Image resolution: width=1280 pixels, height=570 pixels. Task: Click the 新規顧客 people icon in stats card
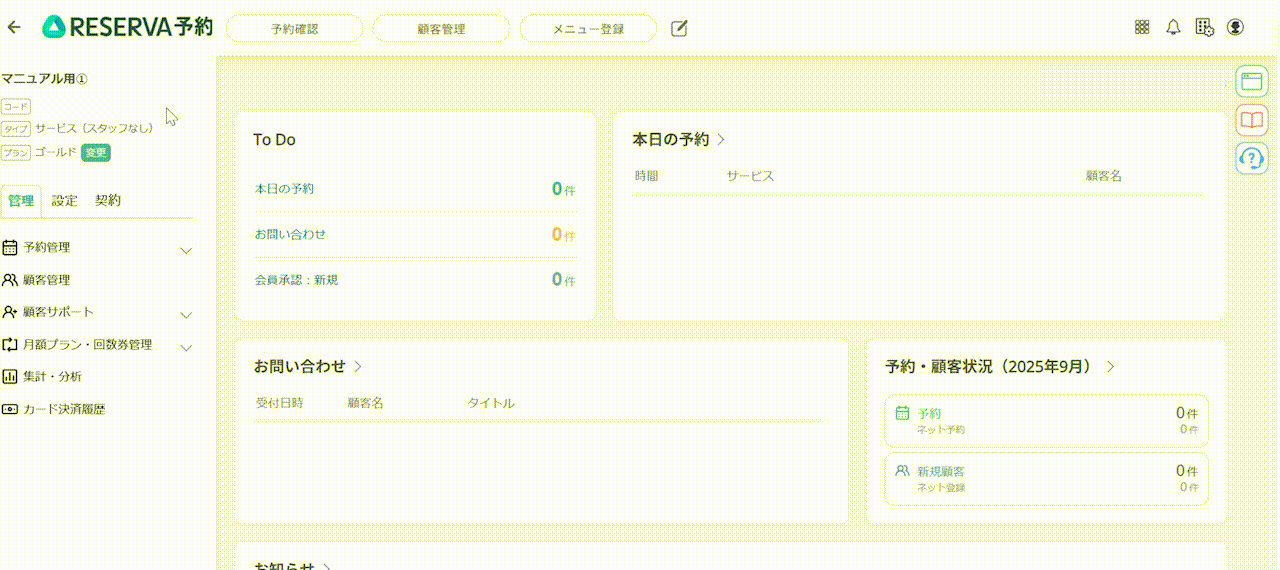902,470
